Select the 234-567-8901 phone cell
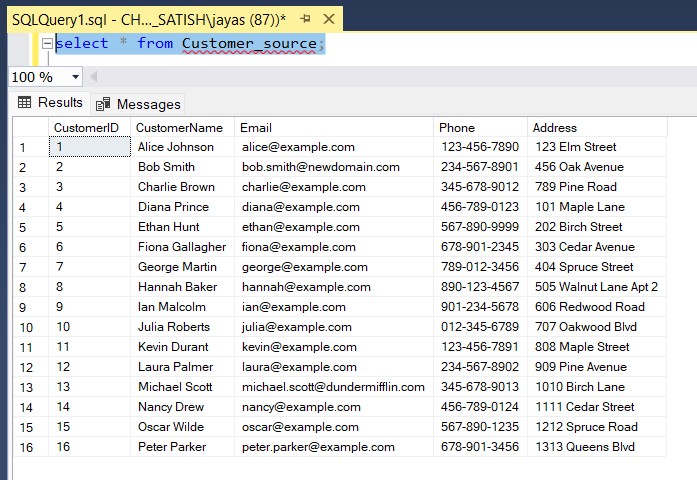The width and height of the screenshot is (697, 480). (x=480, y=167)
